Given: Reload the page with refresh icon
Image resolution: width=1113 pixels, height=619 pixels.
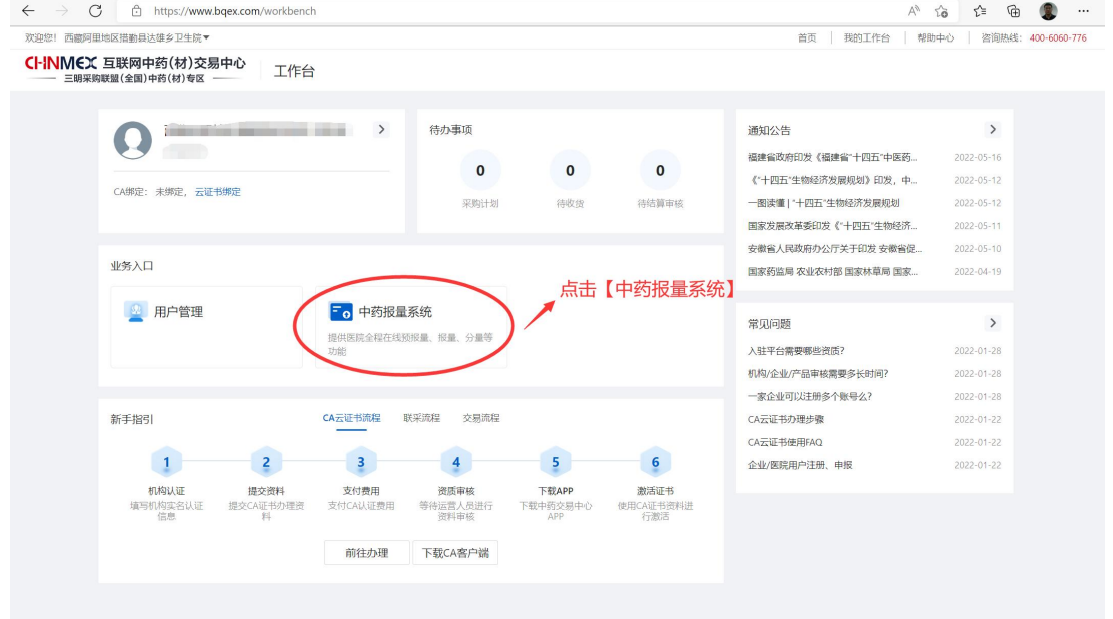Looking at the screenshot, I should point(95,11).
